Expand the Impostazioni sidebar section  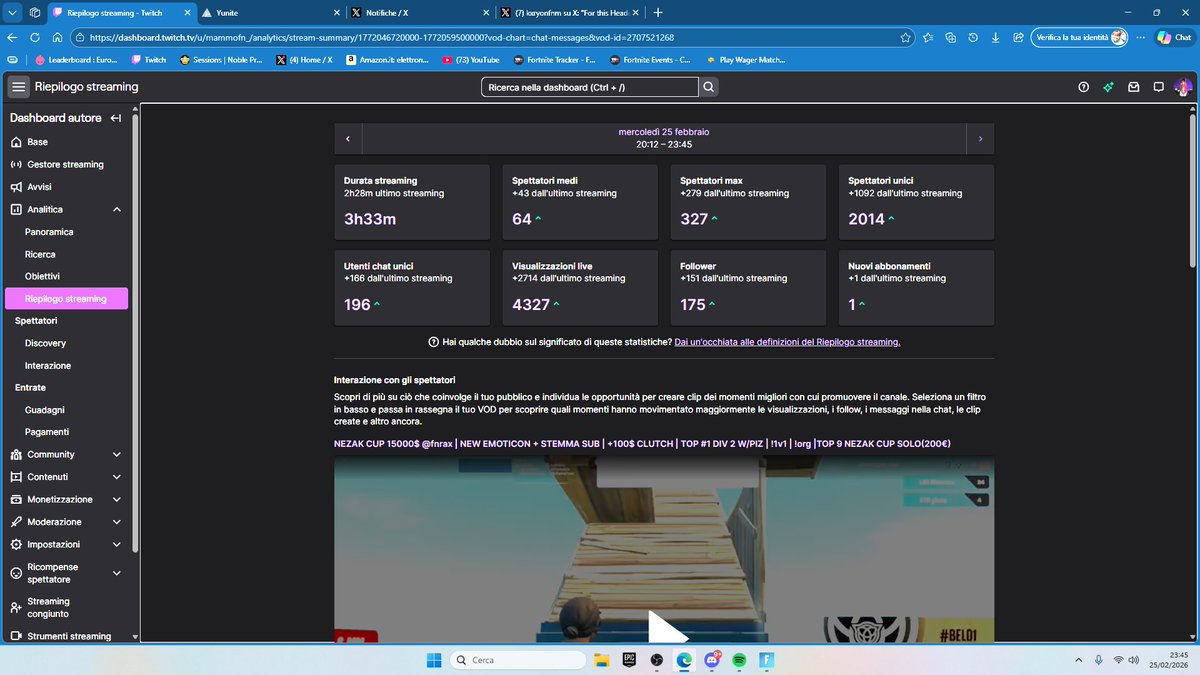click(116, 544)
